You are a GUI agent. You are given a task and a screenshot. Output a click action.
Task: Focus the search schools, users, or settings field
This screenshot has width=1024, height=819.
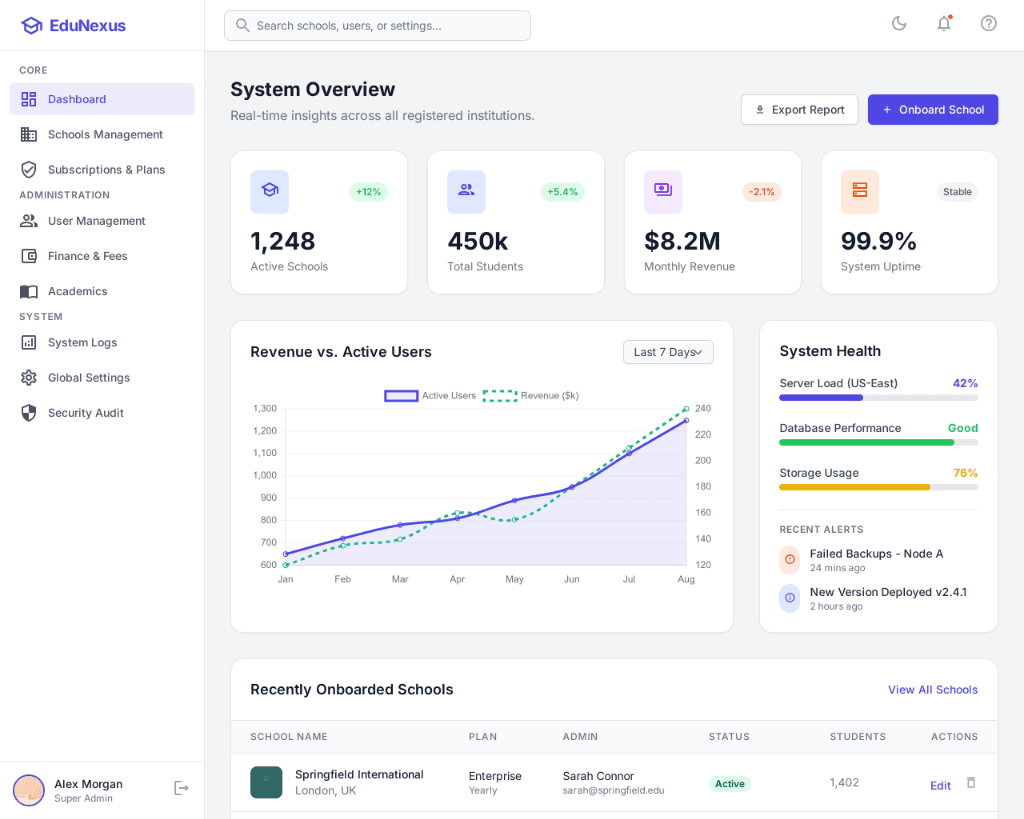(x=378, y=26)
